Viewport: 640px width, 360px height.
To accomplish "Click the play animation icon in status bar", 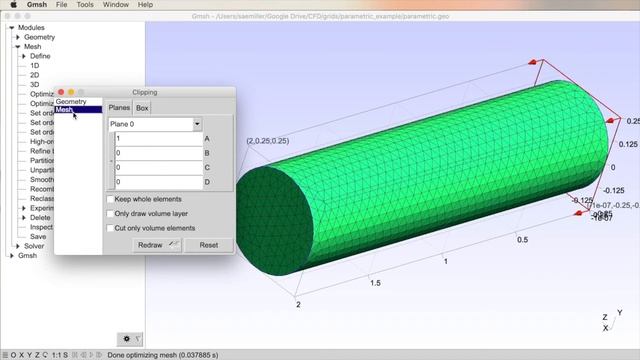I will coord(91,355).
